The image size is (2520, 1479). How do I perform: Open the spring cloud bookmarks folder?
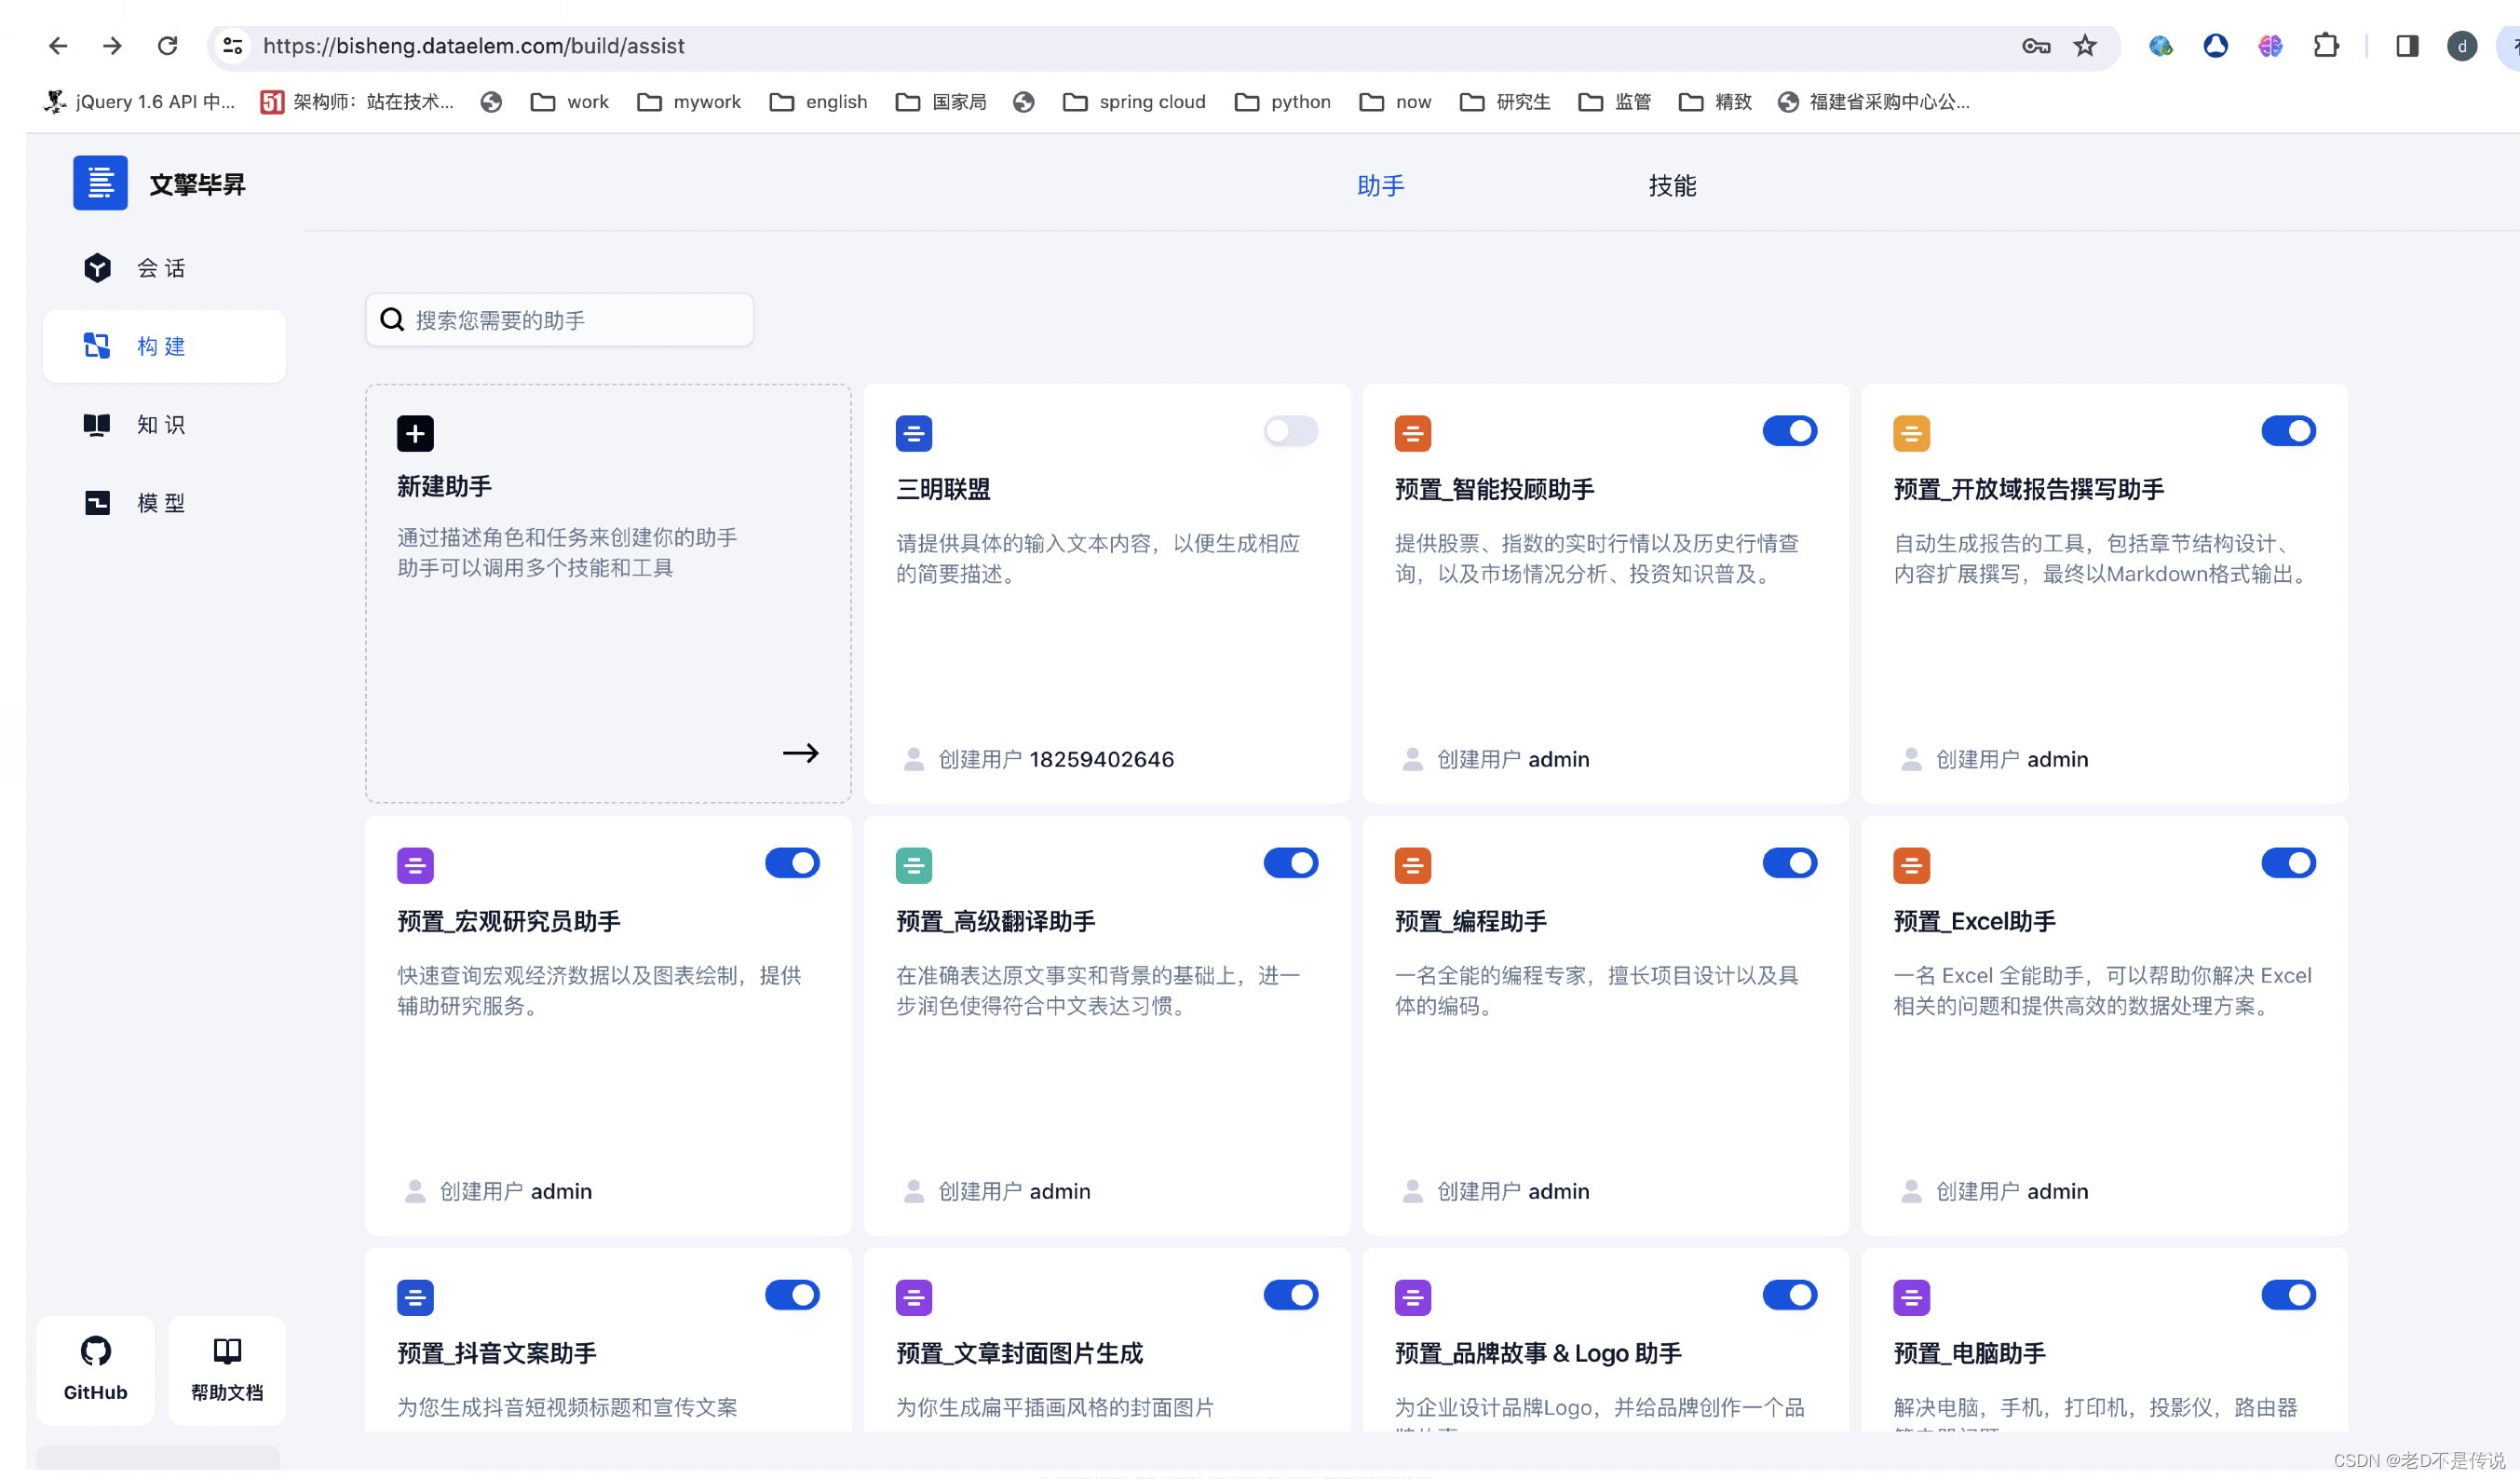(1134, 102)
